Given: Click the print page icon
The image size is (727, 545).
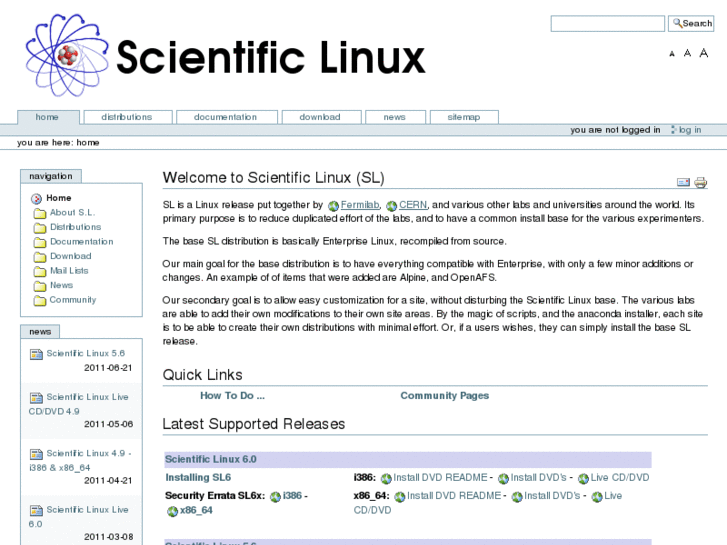Looking at the screenshot, I should pyautogui.click(x=701, y=183).
